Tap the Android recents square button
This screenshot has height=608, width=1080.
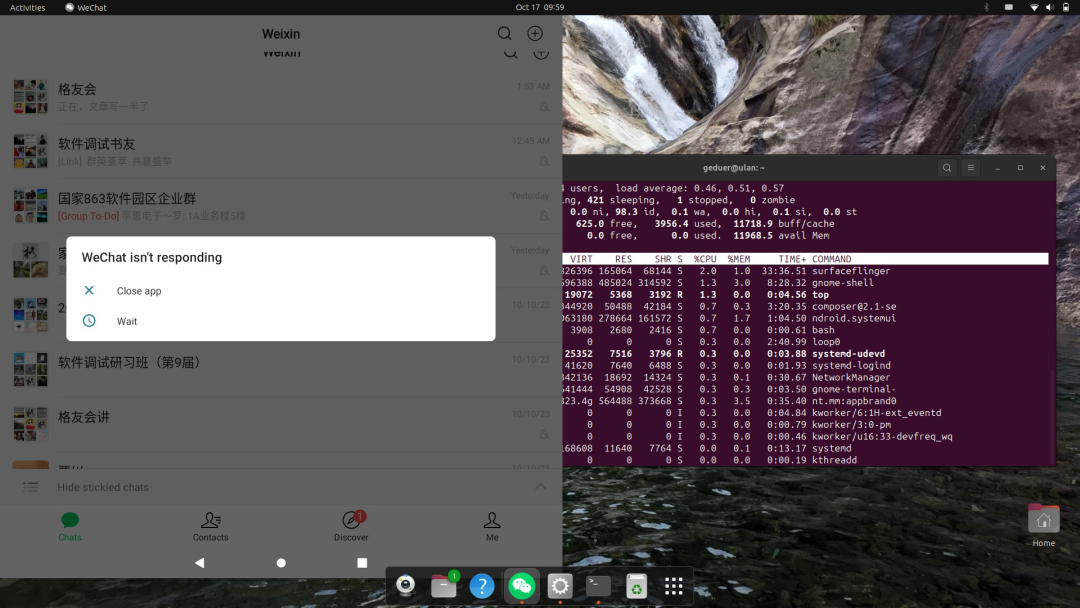coord(362,563)
